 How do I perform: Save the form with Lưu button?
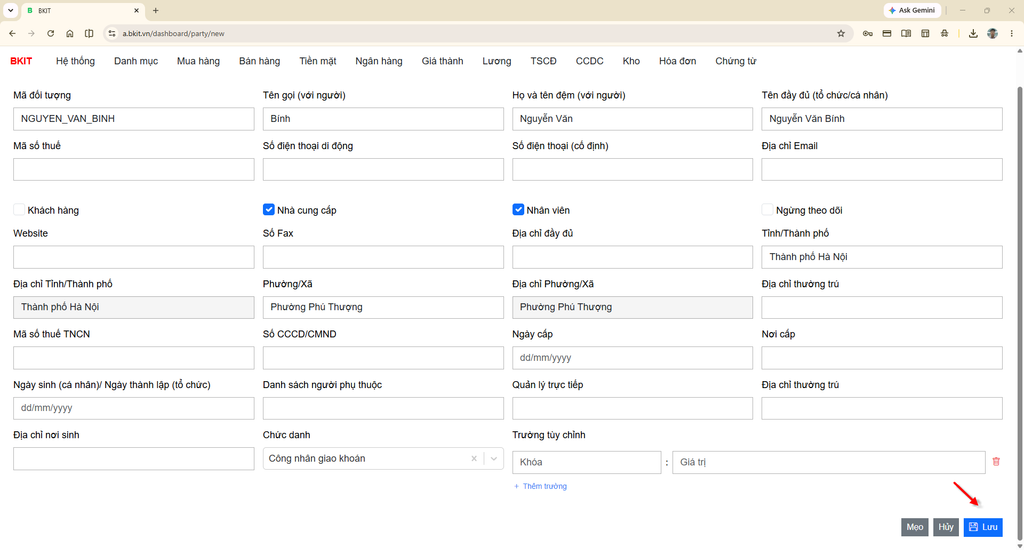pyautogui.click(x=983, y=526)
